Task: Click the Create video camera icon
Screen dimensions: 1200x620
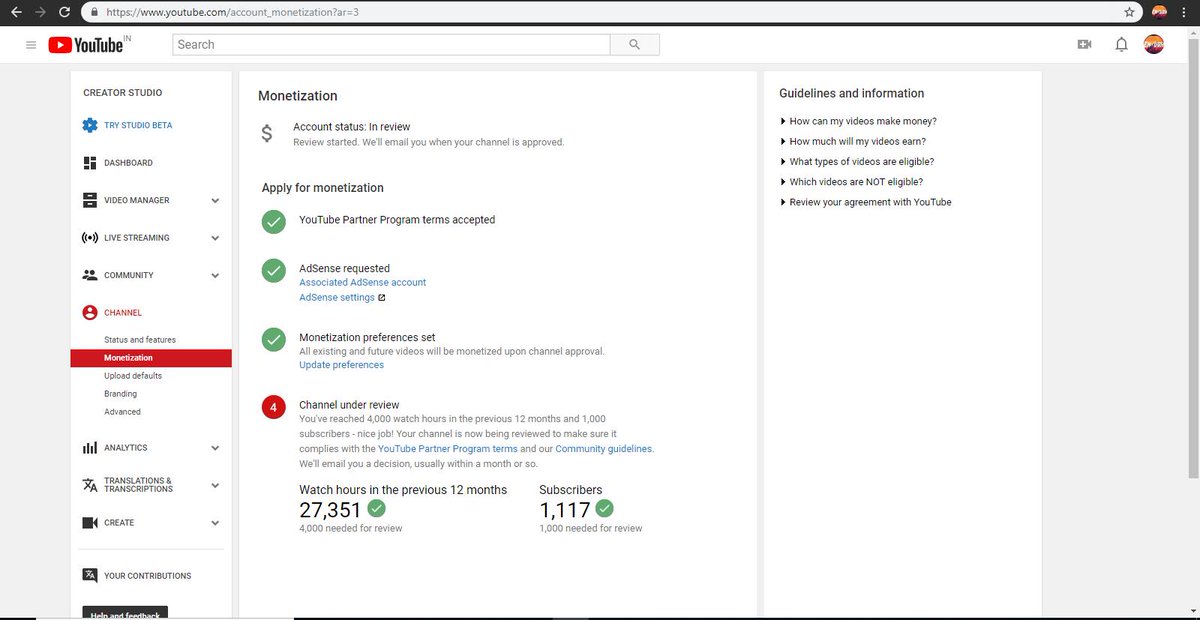Action: pos(90,523)
